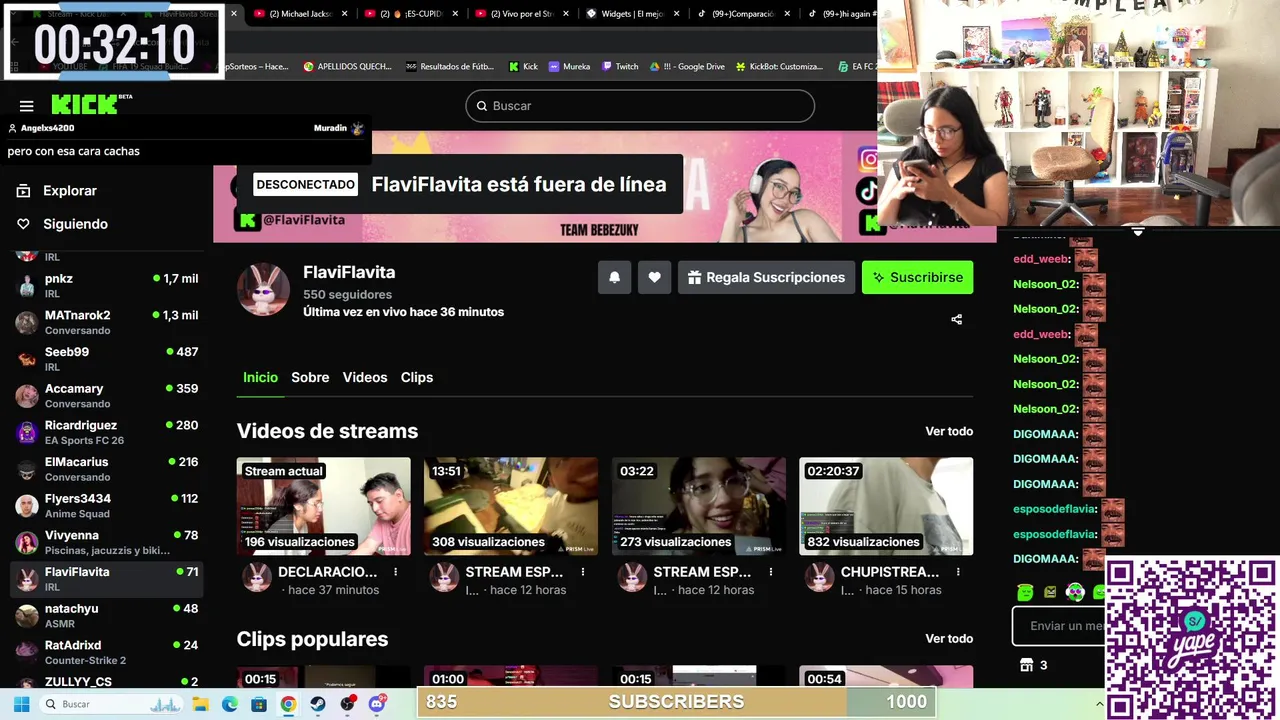Screen dimensions: 1280x720
Task: Select MATnarok2 channel in sidebar
Action: pos(106,322)
